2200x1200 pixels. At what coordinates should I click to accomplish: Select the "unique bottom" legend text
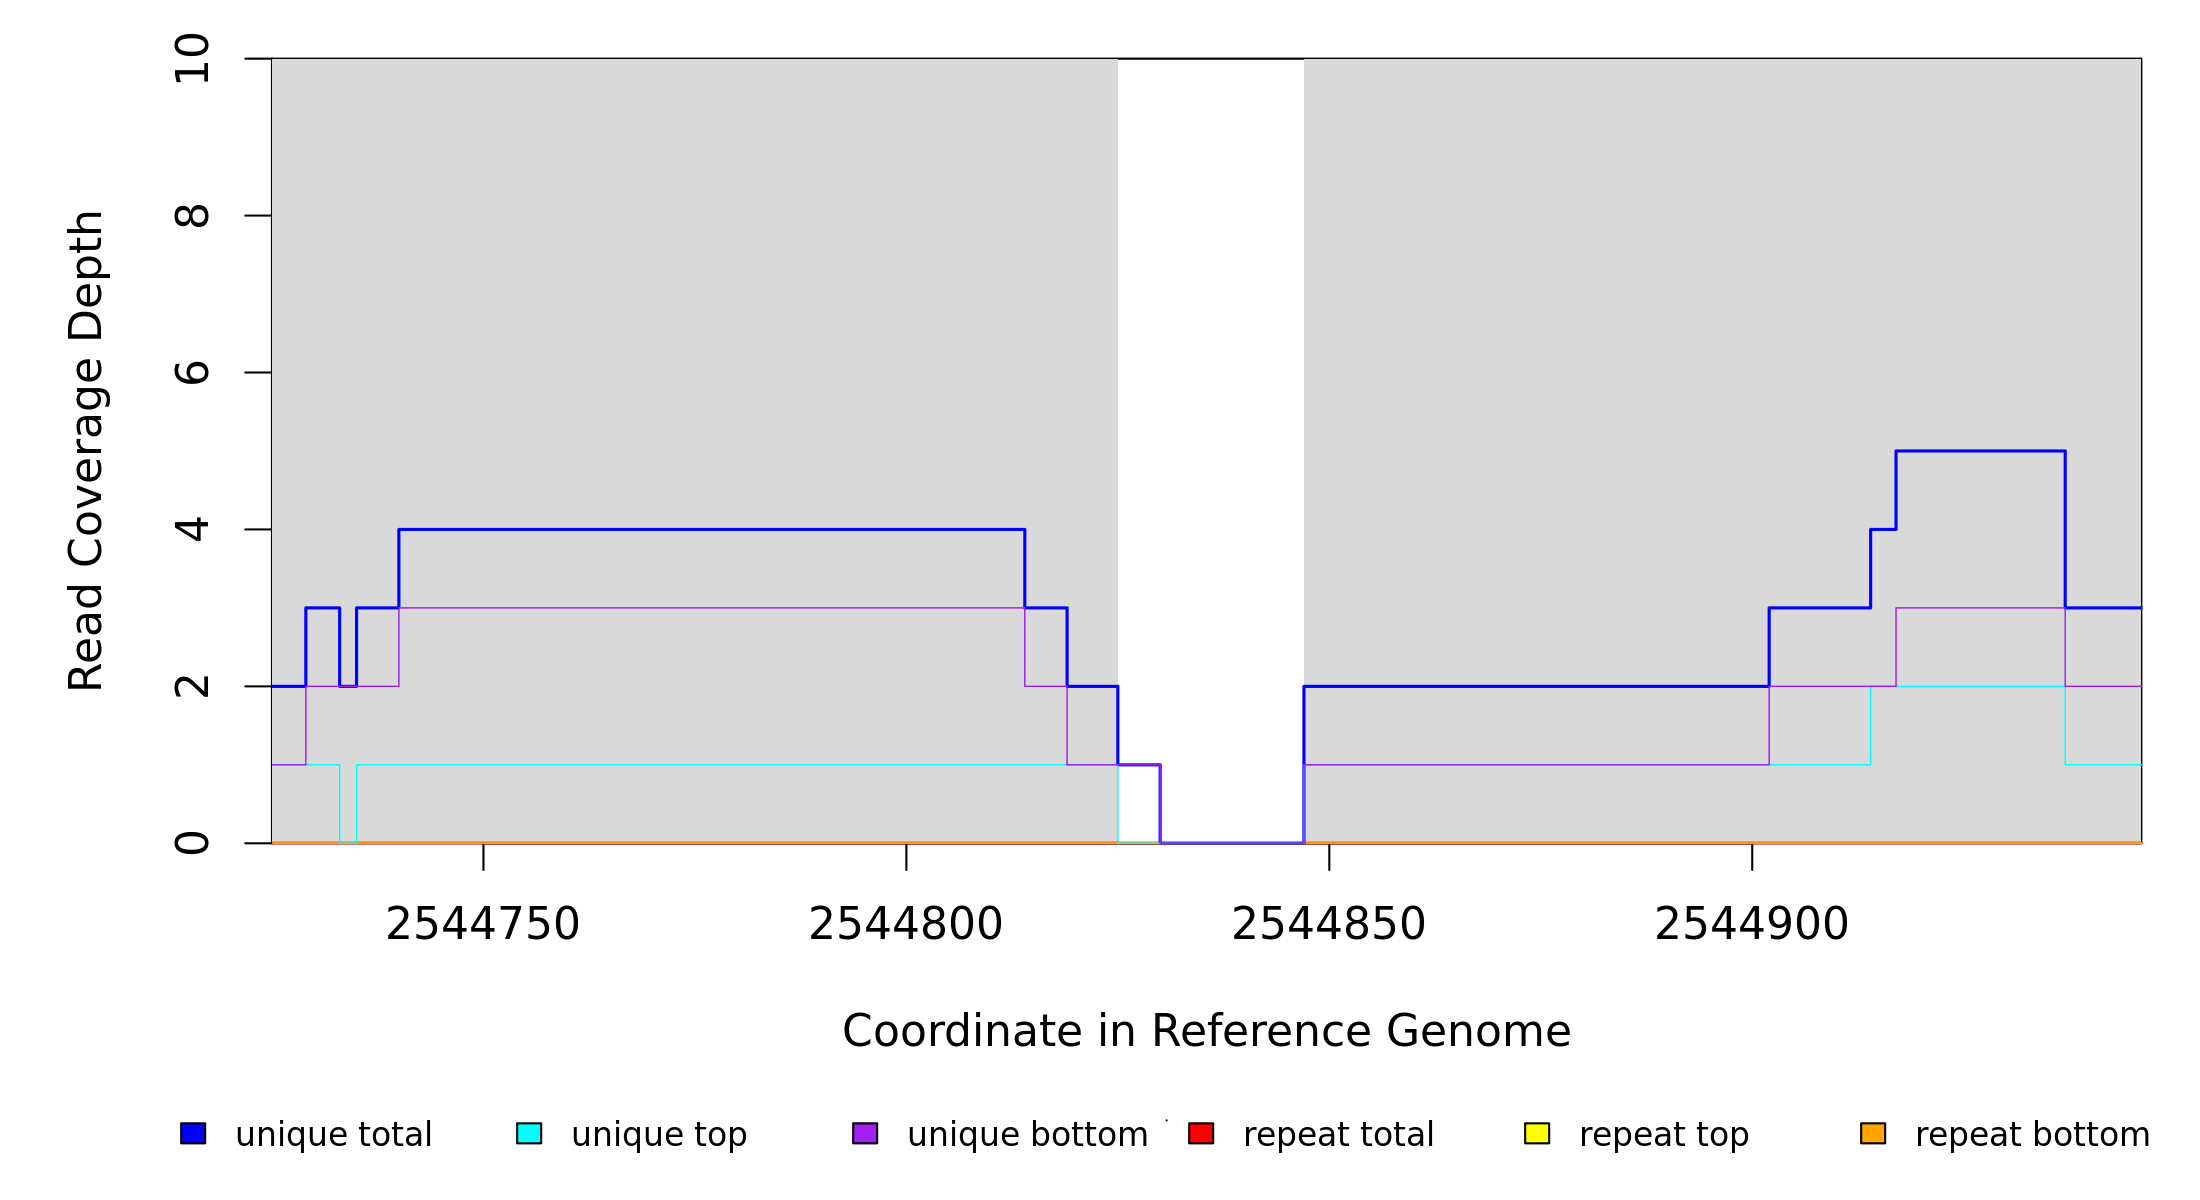1027,1135
